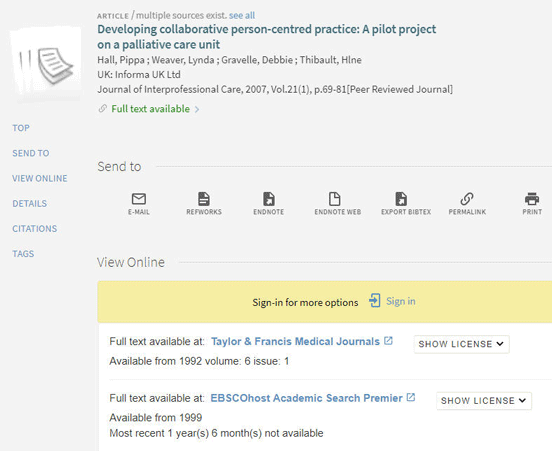This screenshot has width=552, height=451.
Task: Open Taylor & Francis Medical Journals link
Action: point(295,341)
